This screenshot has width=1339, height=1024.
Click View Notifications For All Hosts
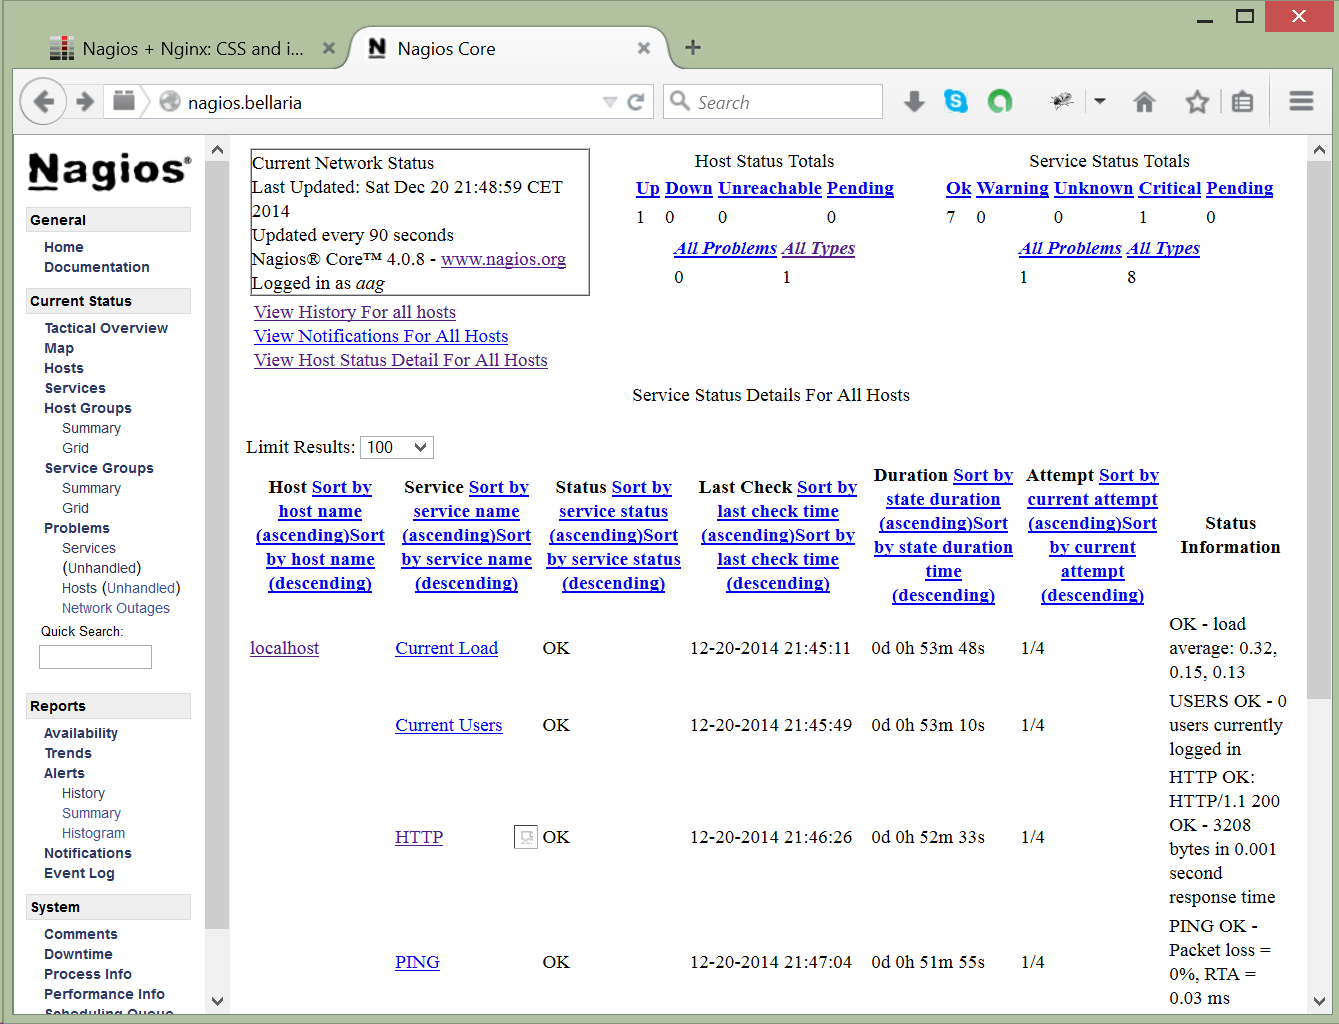click(381, 336)
